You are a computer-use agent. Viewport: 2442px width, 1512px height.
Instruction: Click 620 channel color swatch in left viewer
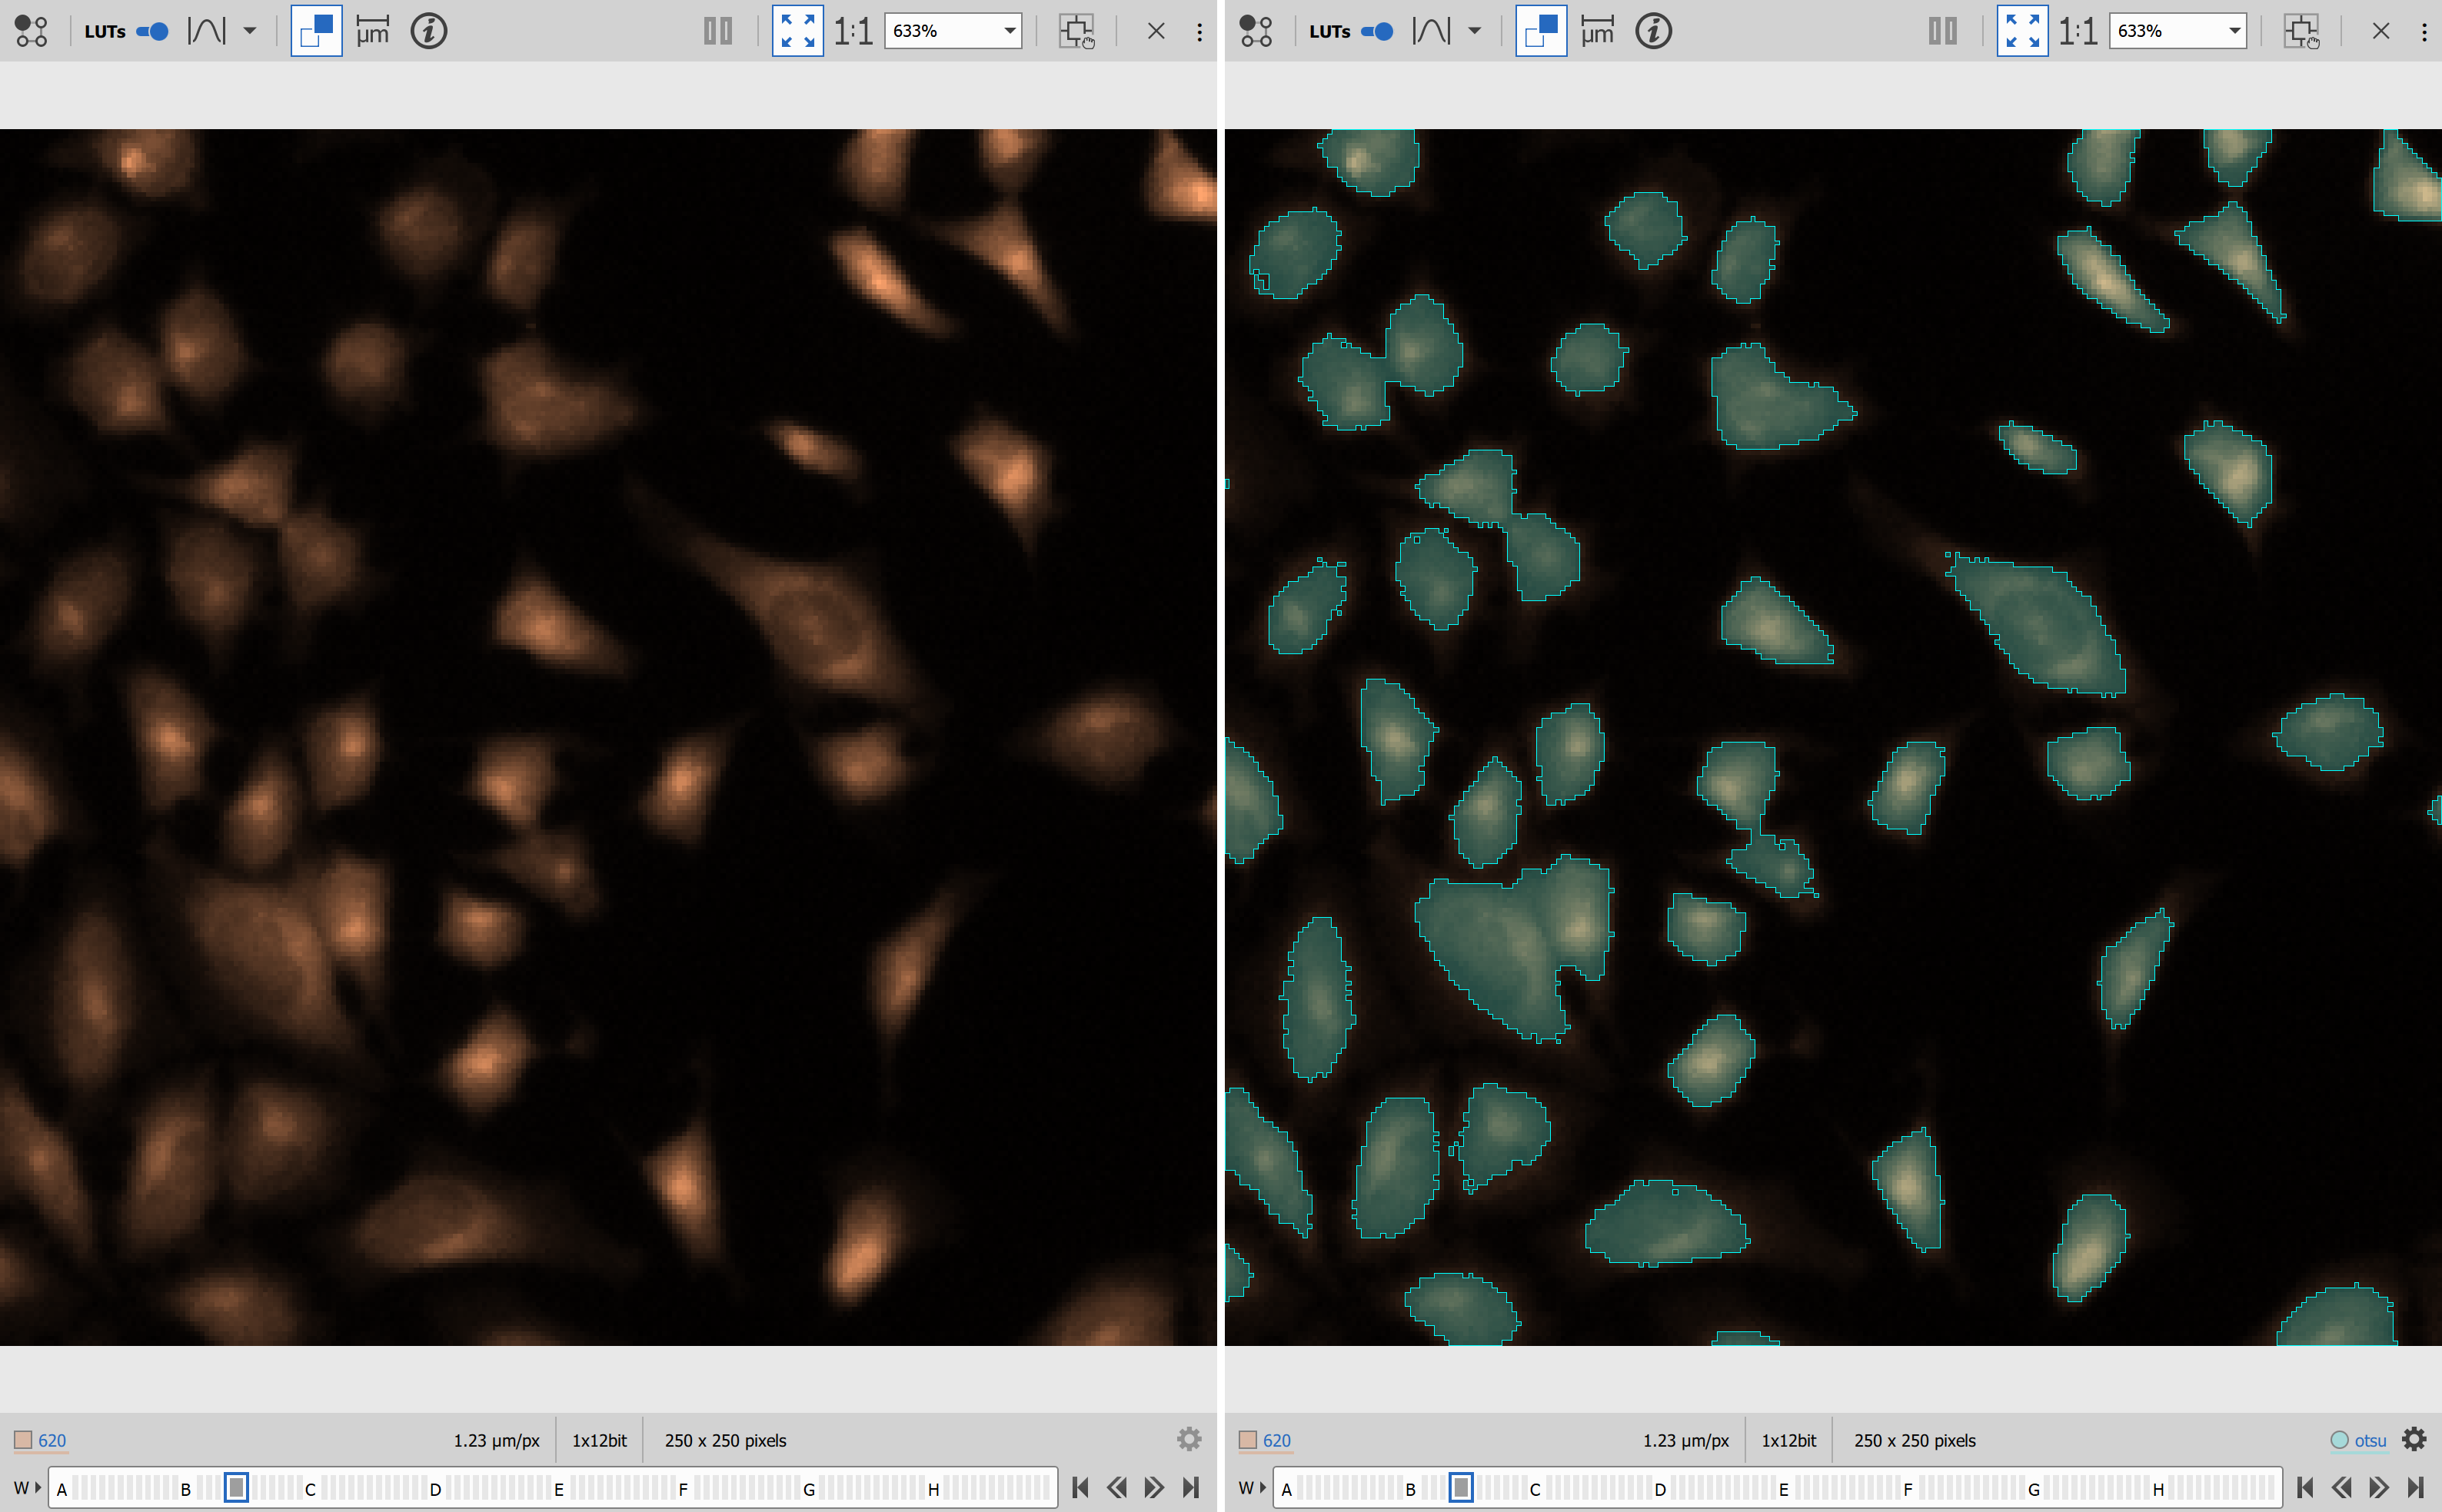[23, 1440]
